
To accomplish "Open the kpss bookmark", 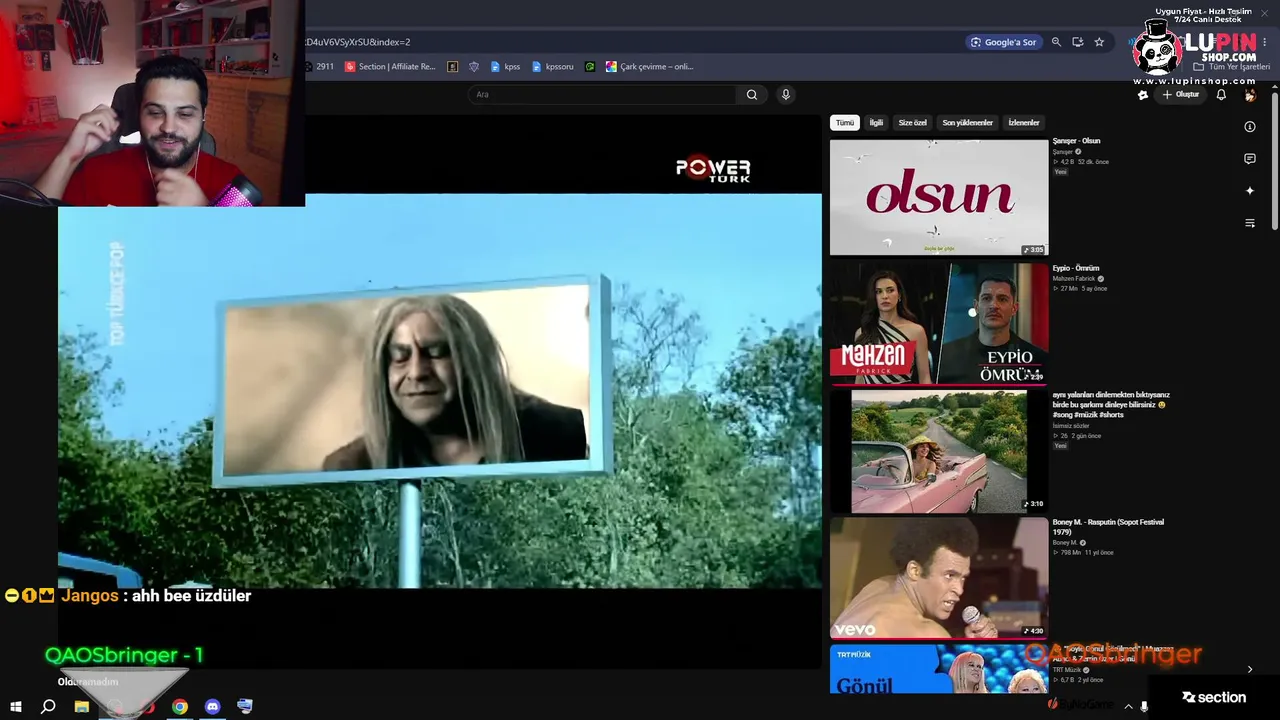I will click(x=505, y=67).
